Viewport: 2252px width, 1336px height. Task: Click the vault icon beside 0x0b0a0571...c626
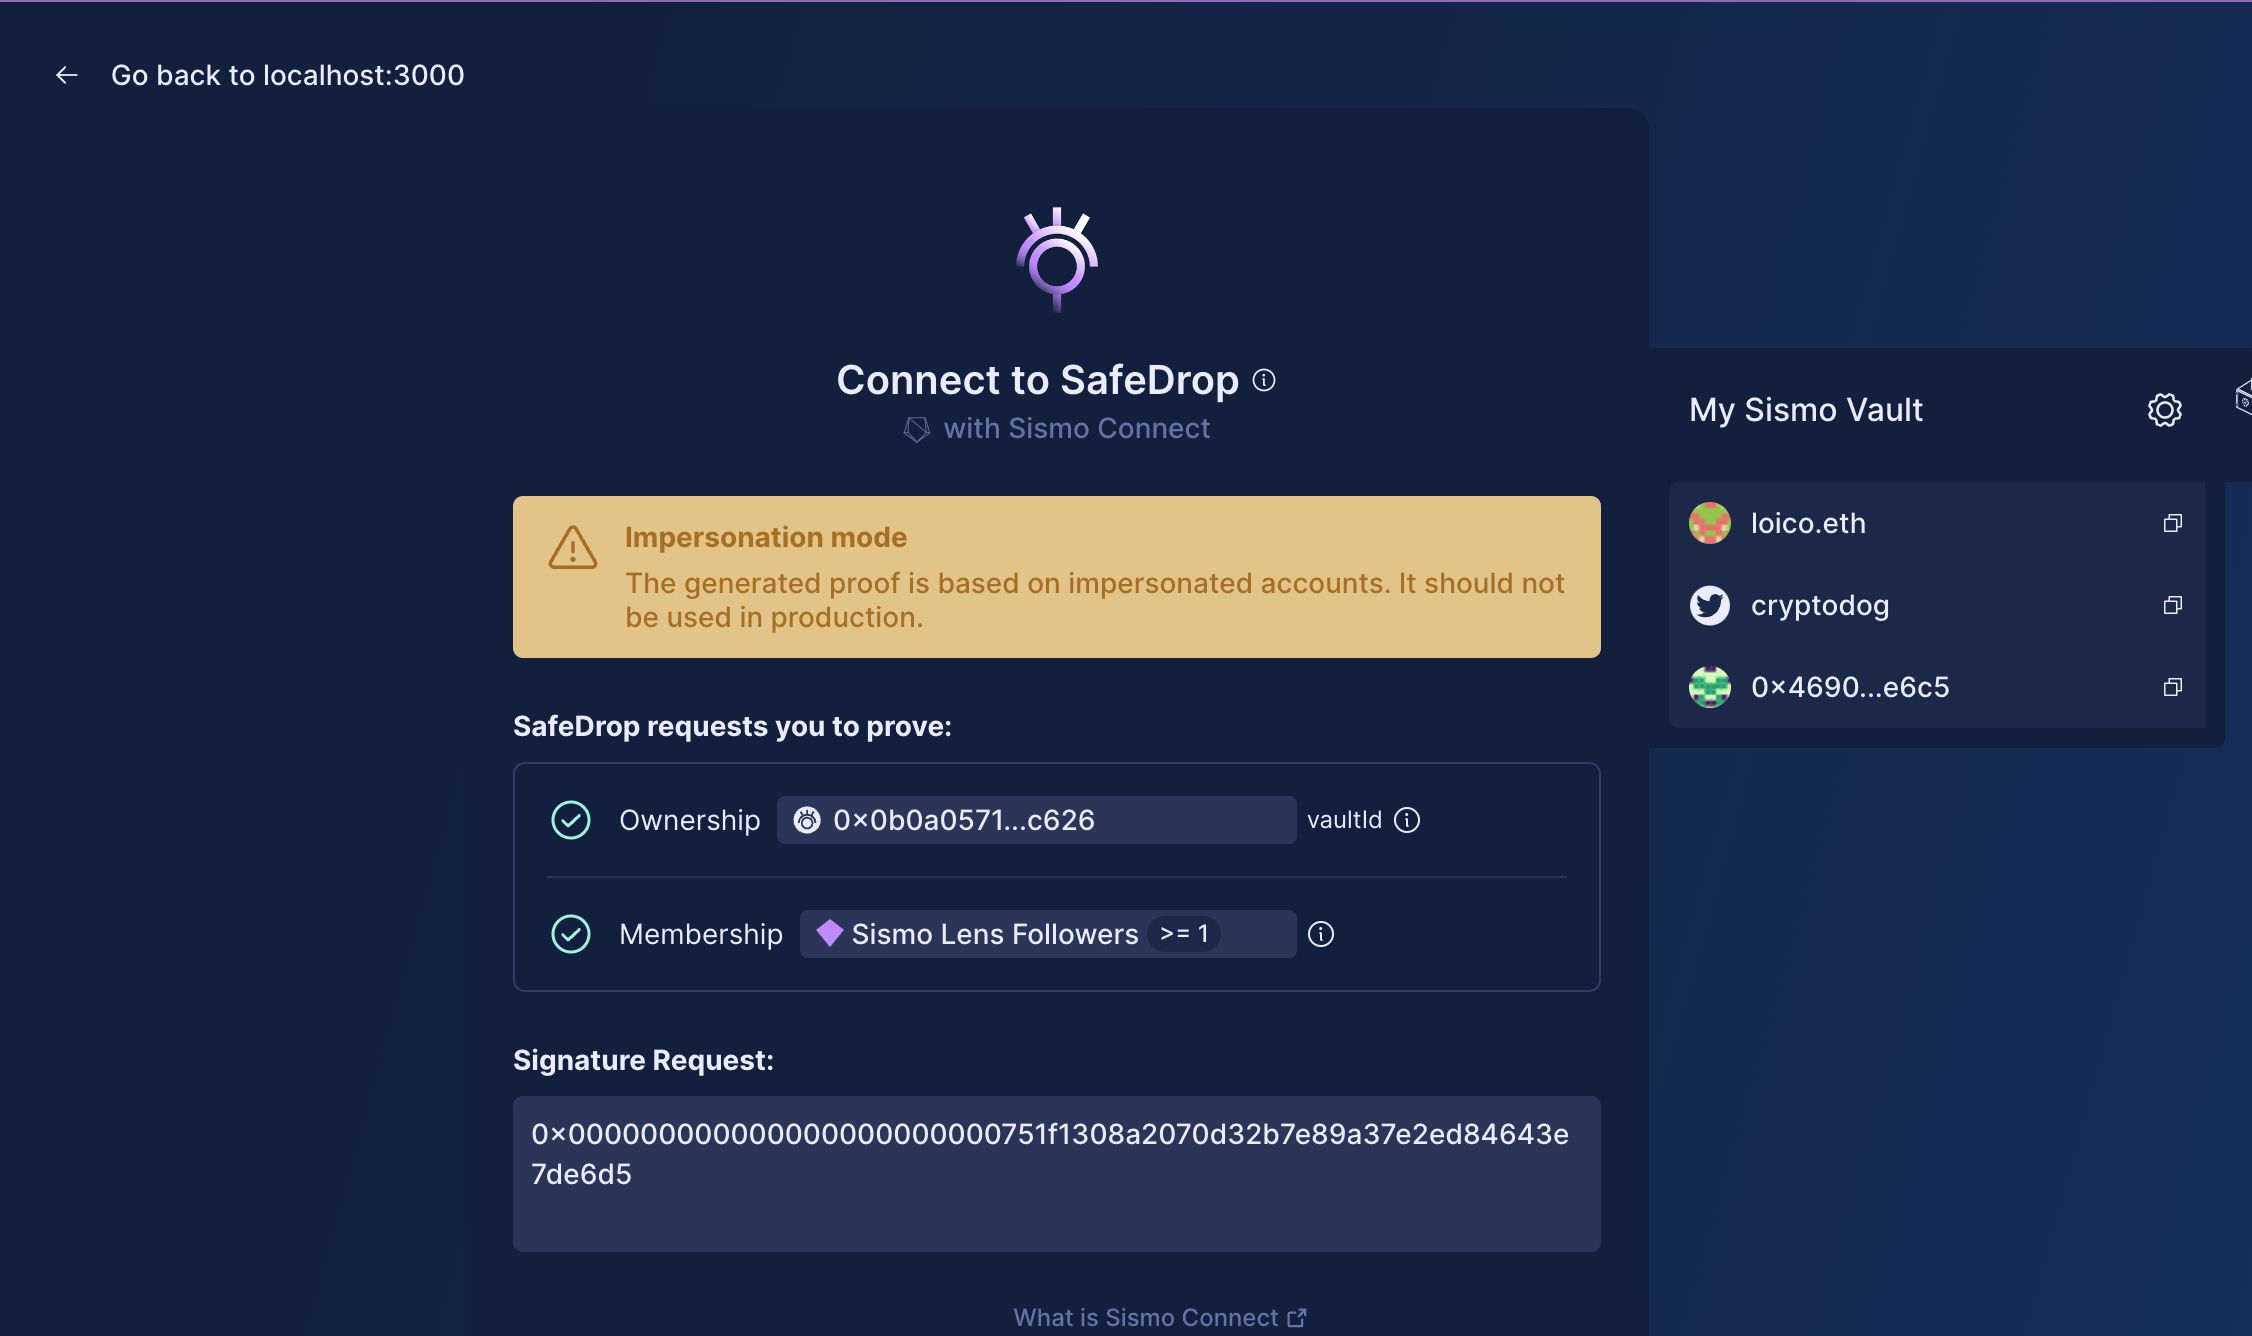[x=807, y=820]
